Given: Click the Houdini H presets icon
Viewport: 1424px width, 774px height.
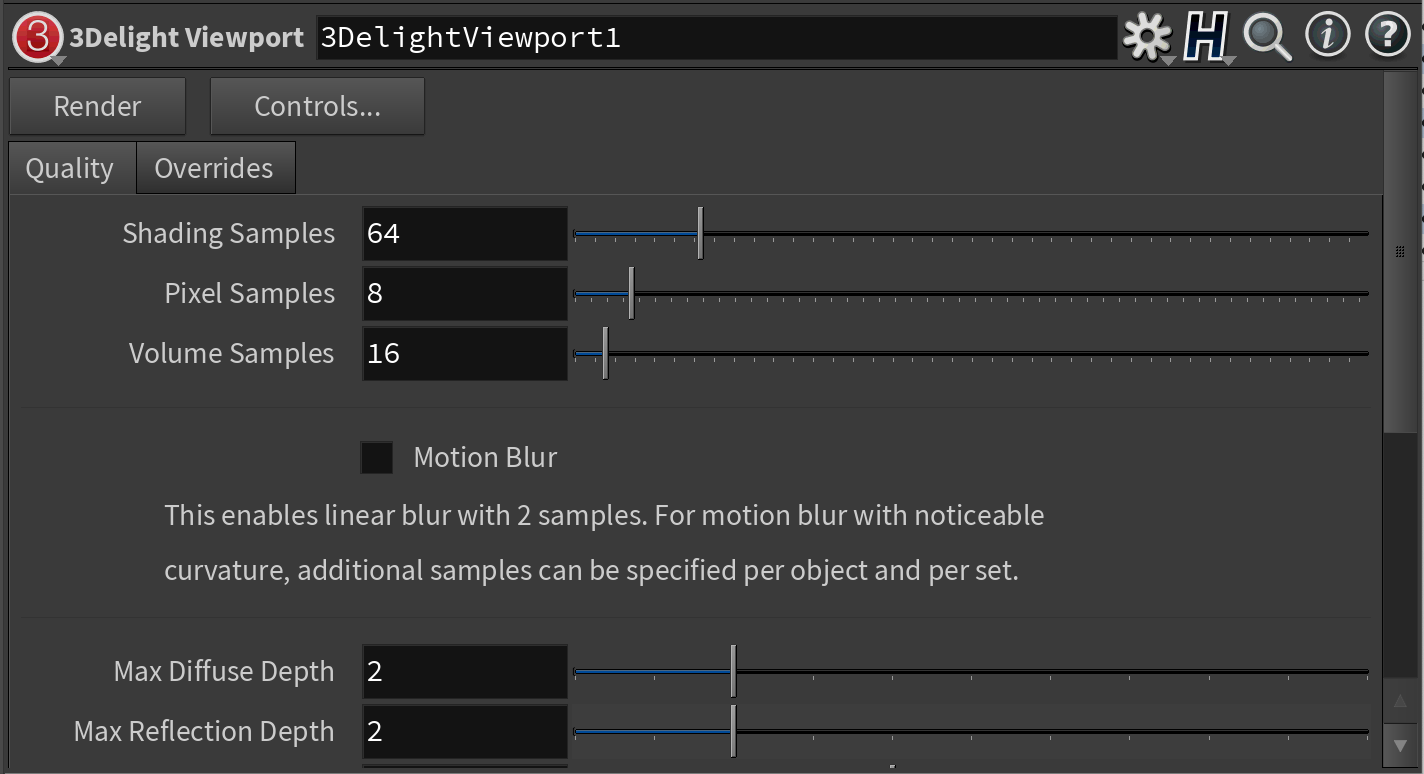Looking at the screenshot, I should coord(1206,38).
